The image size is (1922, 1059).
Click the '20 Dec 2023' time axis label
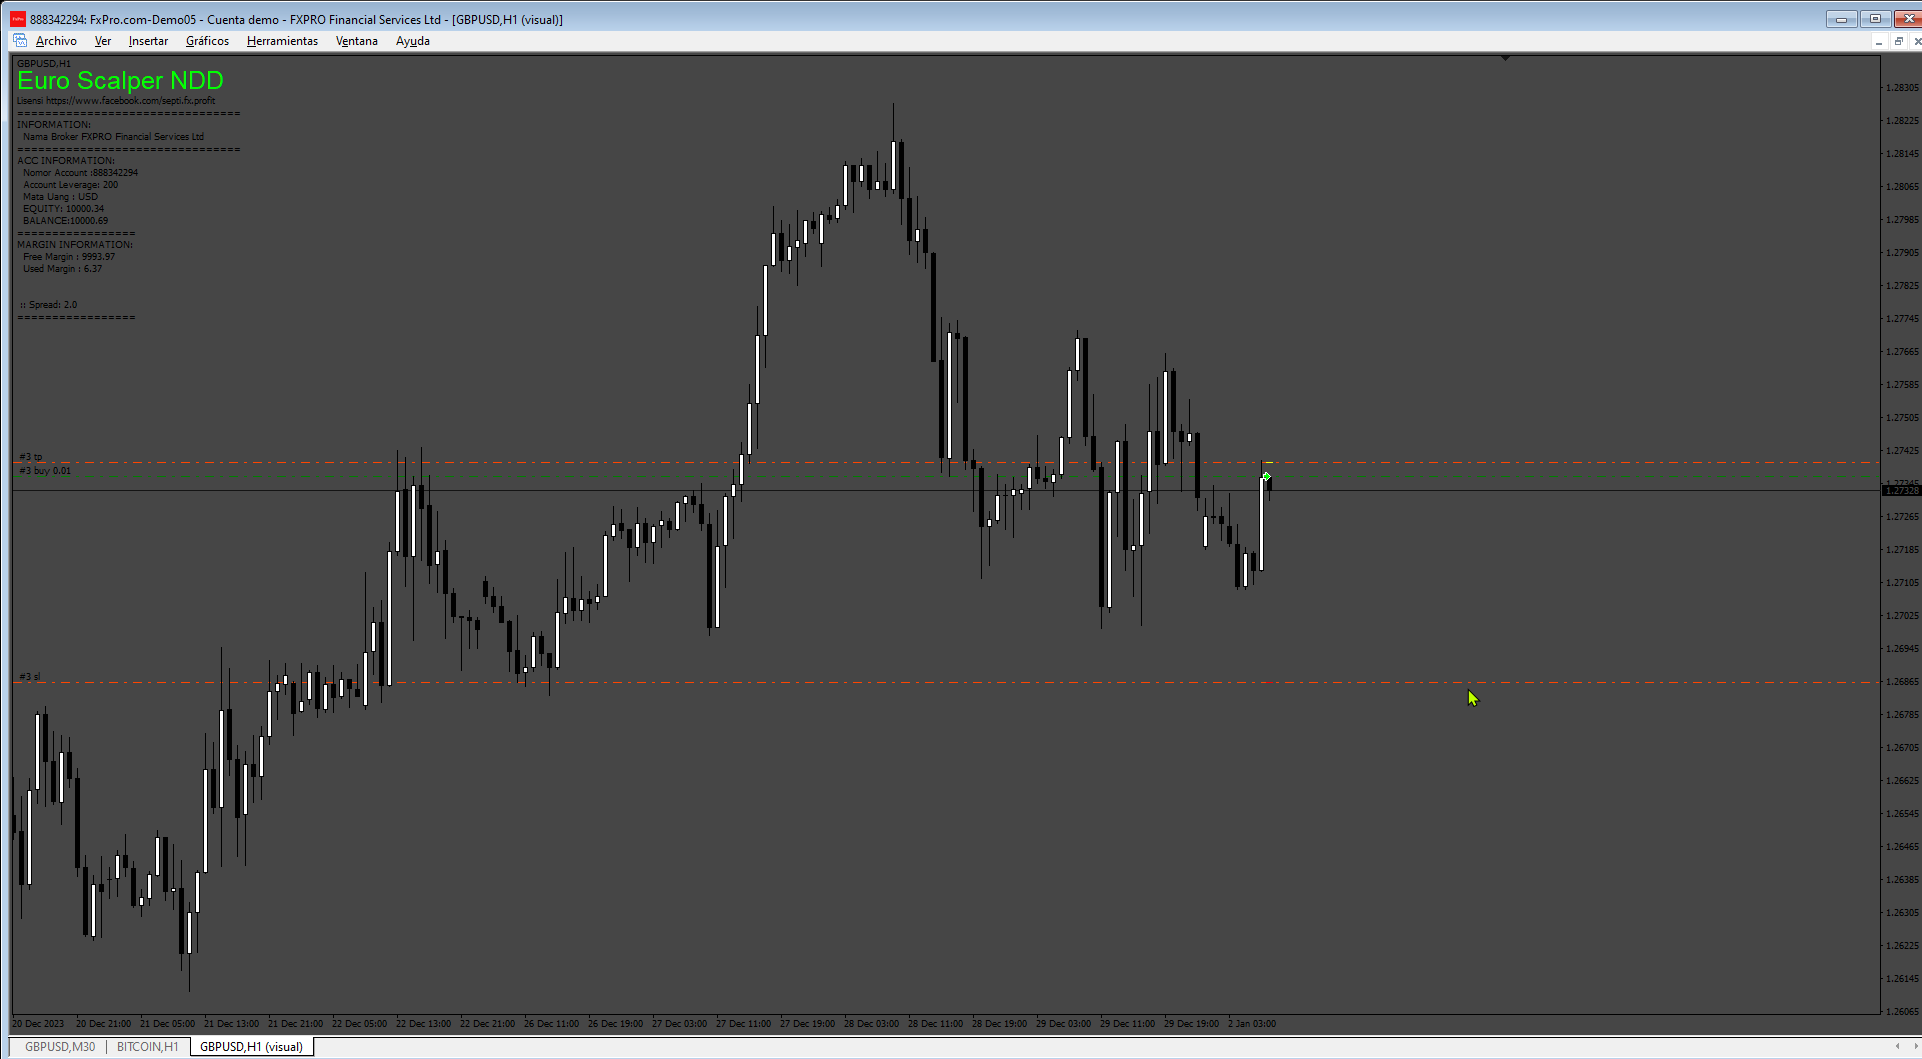(x=39, y=1024)
